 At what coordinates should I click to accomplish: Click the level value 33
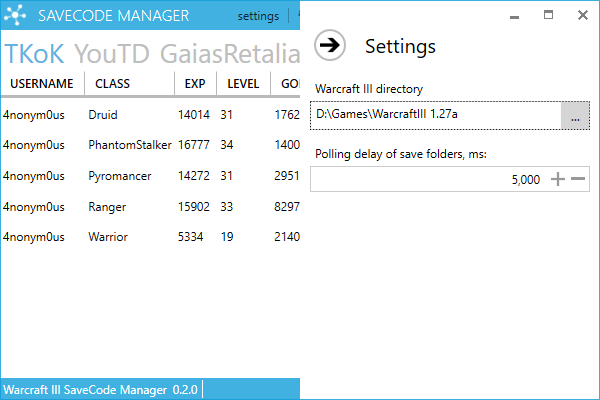pyautogui.click(x=227, y=207)
